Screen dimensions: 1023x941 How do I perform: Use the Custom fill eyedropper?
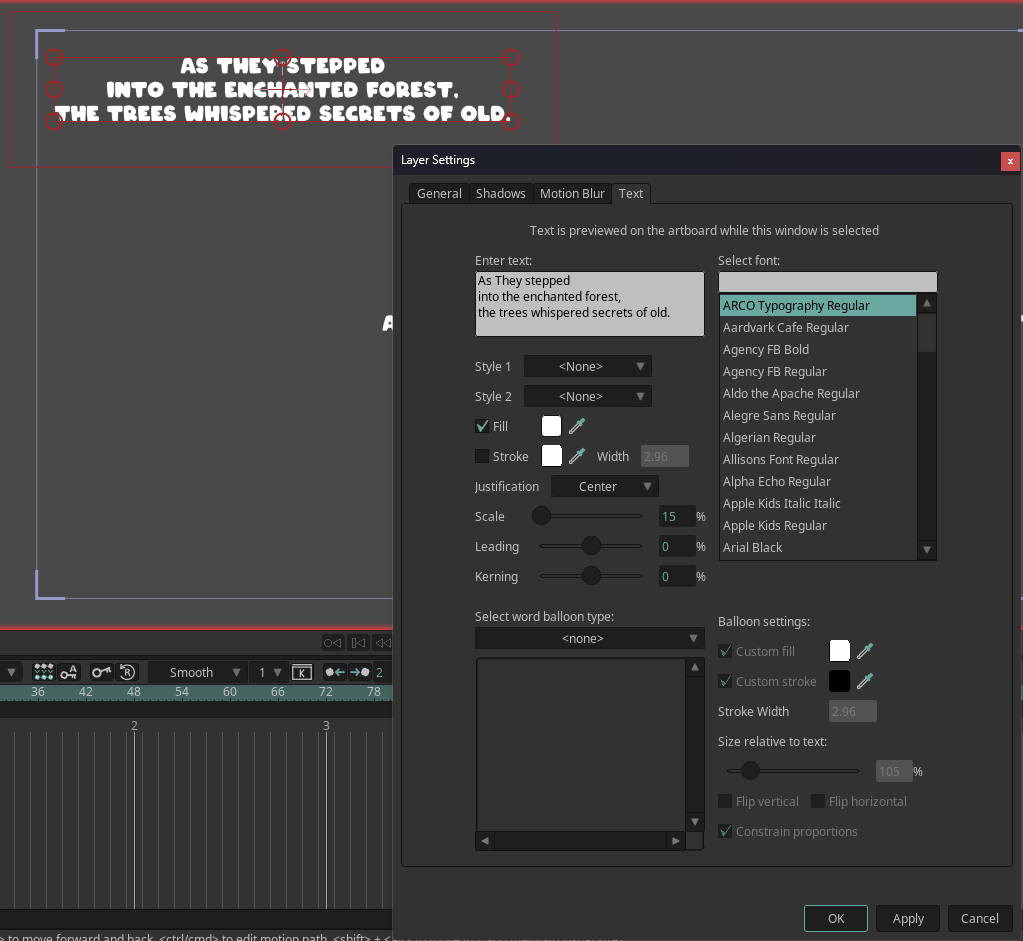865,651
